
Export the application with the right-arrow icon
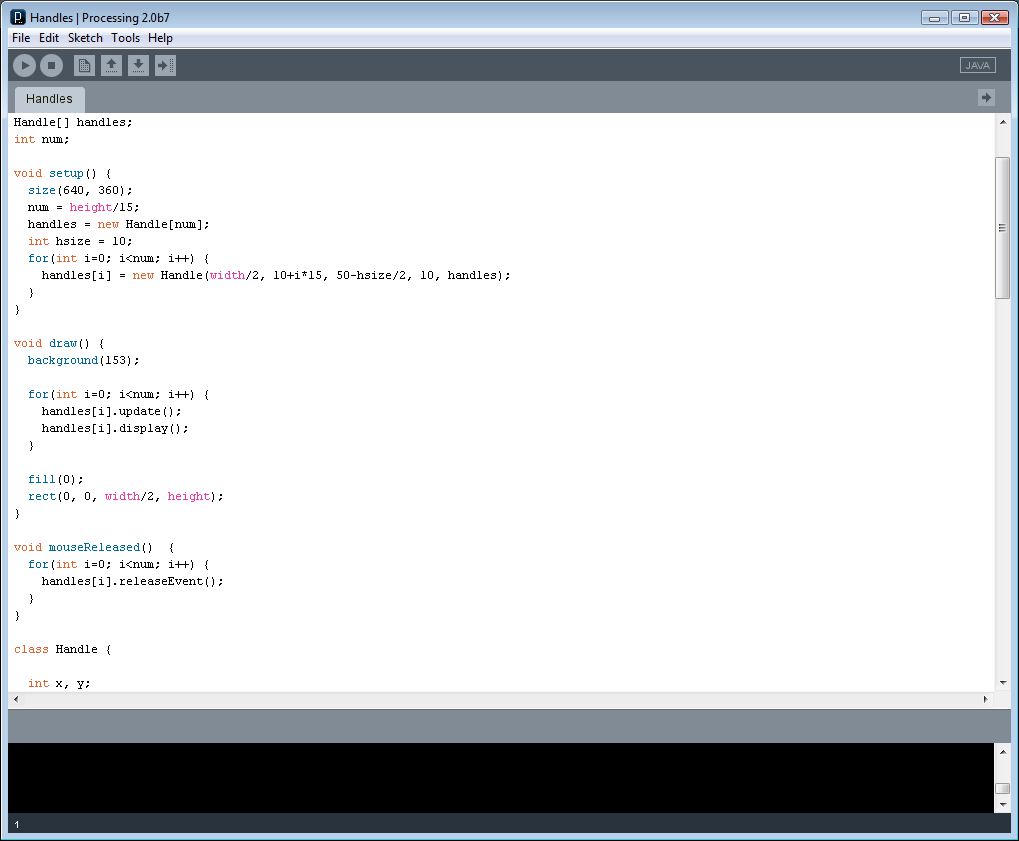click(x=165, y=65)
